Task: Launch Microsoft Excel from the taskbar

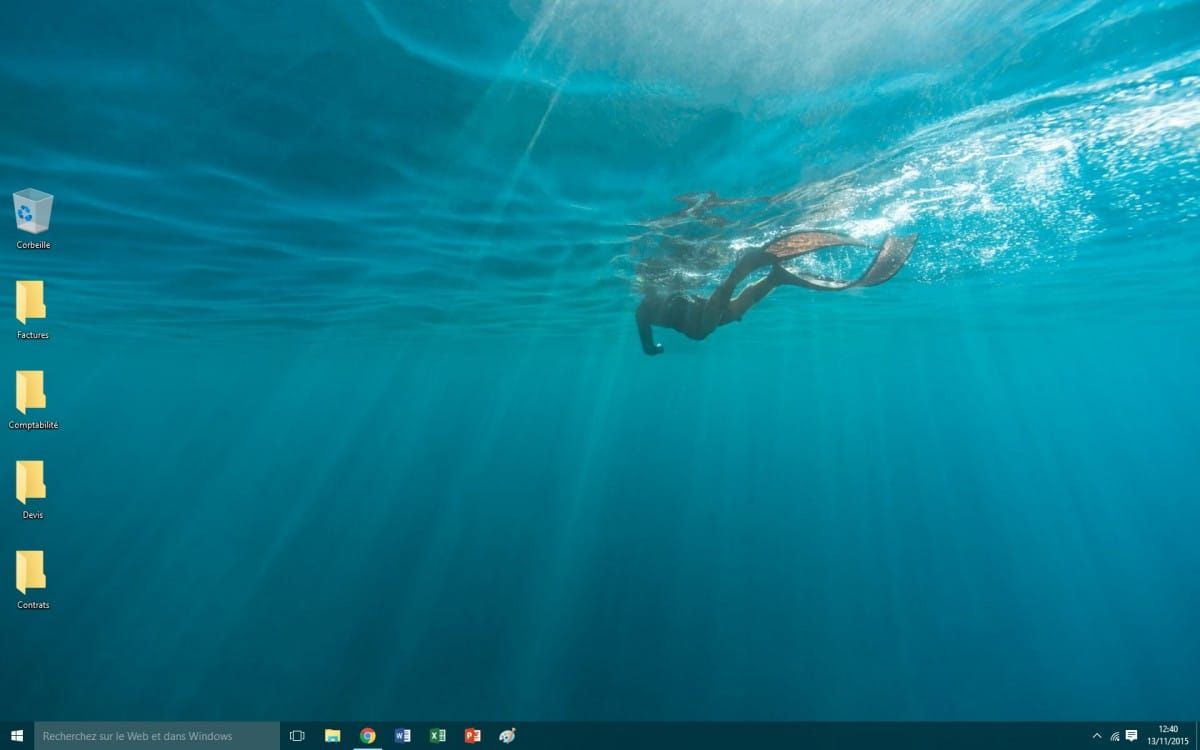Action: (x=438, y=736)
